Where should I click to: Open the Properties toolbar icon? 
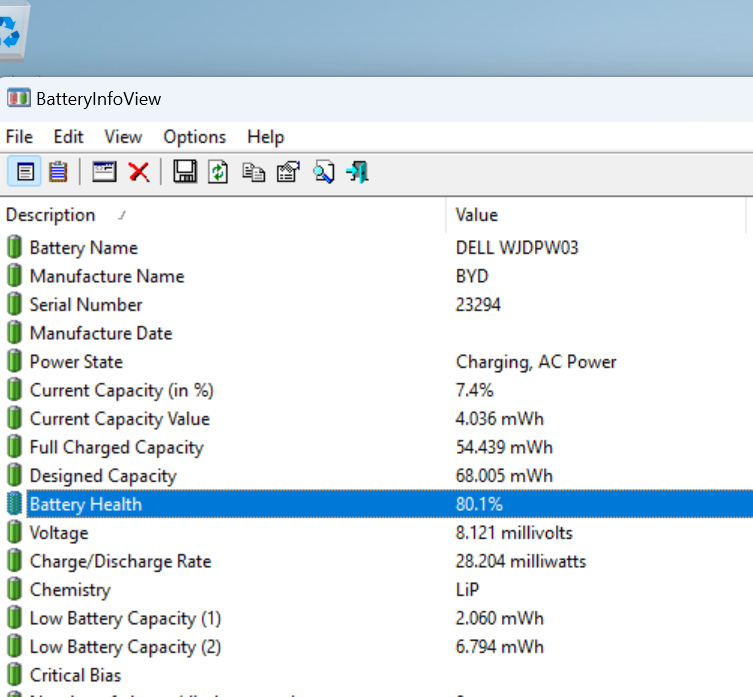288,171
